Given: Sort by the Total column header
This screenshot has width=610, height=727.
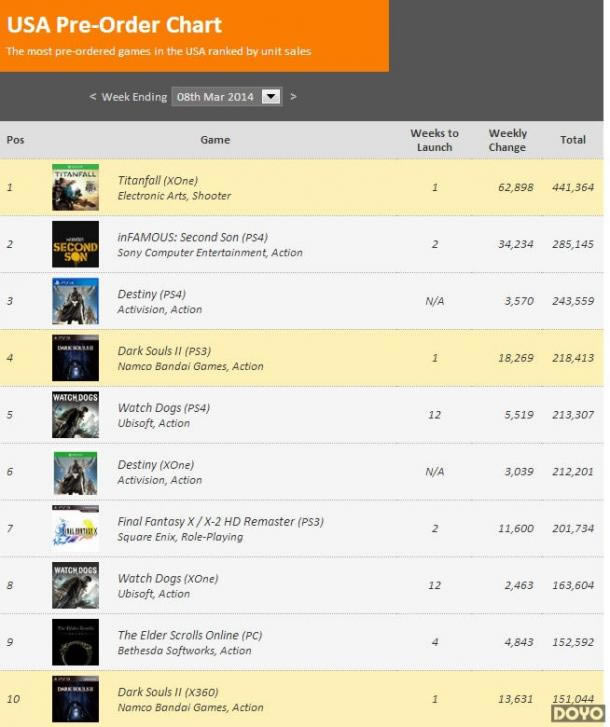Looking at the screenshot, I should click(573, 140).
